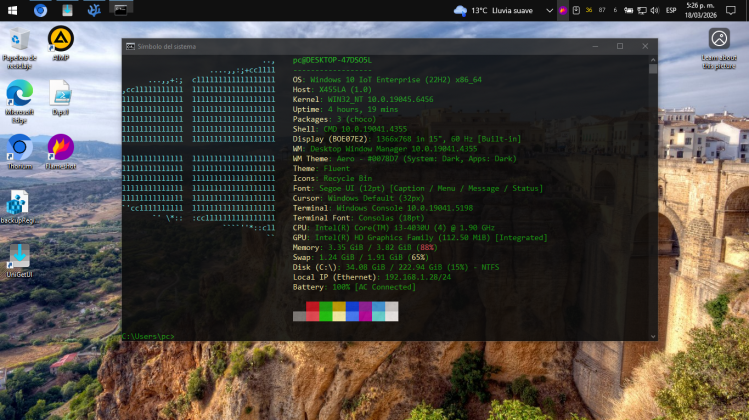Open the Start menu Windows button

[x=13, y=10]
